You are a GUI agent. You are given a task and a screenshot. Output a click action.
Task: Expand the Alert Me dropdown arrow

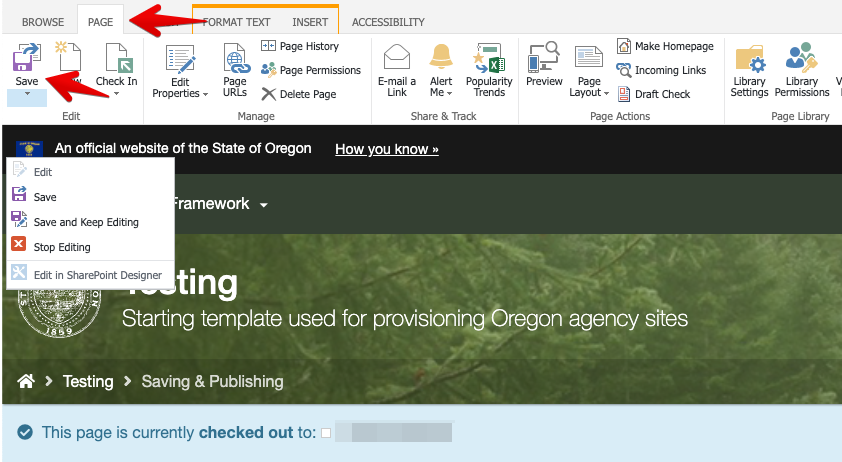tap(450, 93)
